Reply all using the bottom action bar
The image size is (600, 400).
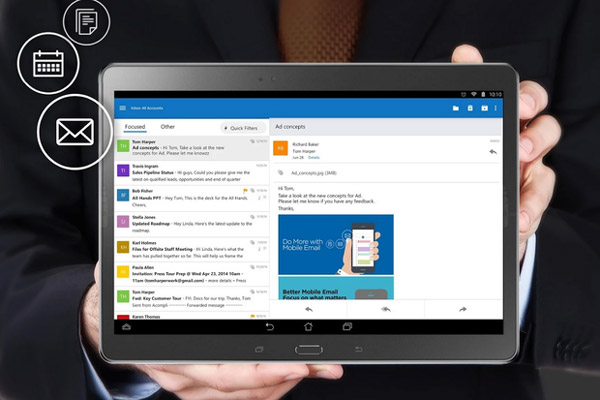(x=386, y=309)
